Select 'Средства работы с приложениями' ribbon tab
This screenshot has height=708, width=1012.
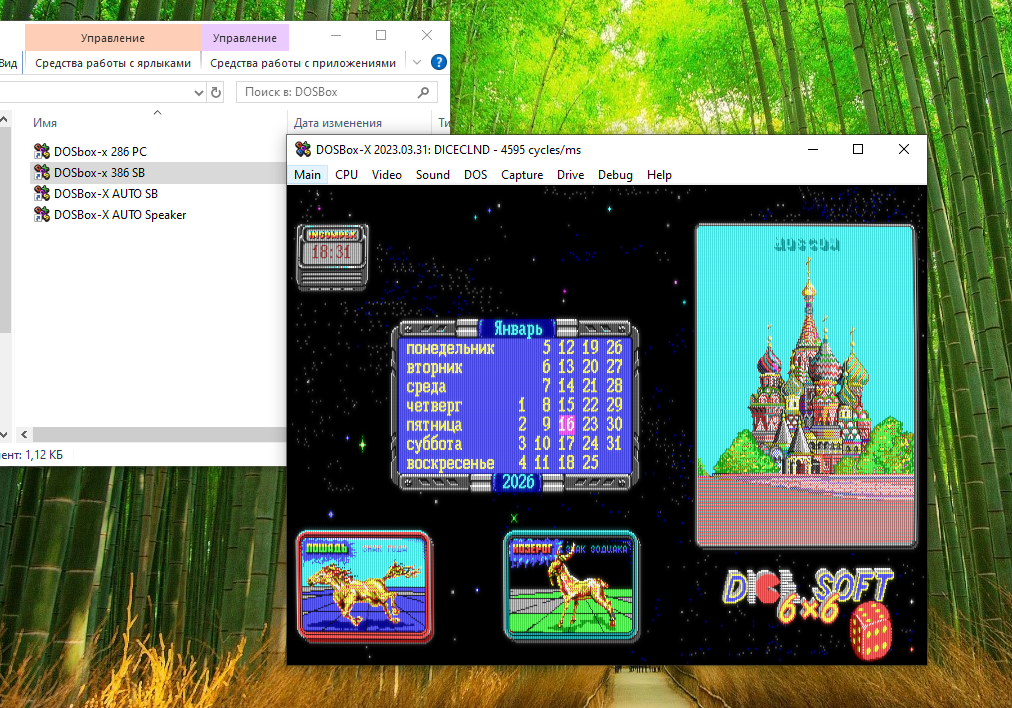click(303, 63)
